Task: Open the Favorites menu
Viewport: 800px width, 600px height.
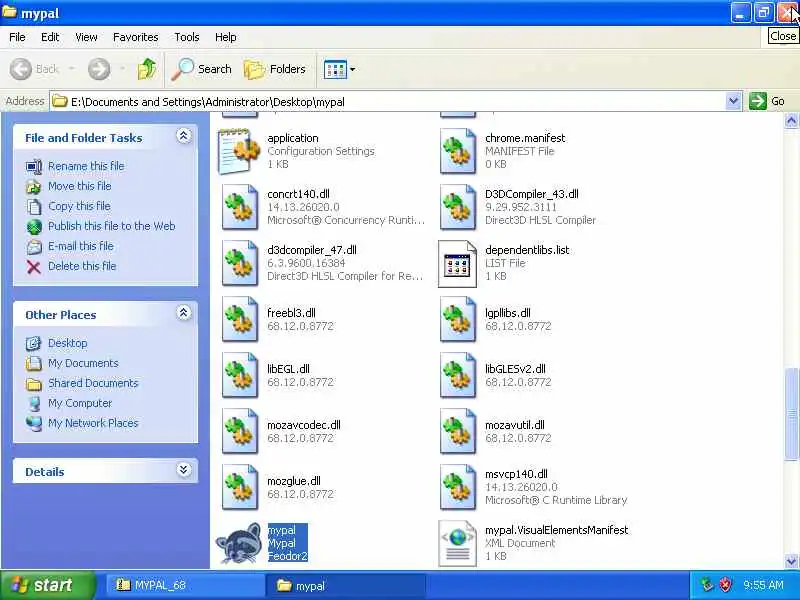Action: click(x=136, y=37)
